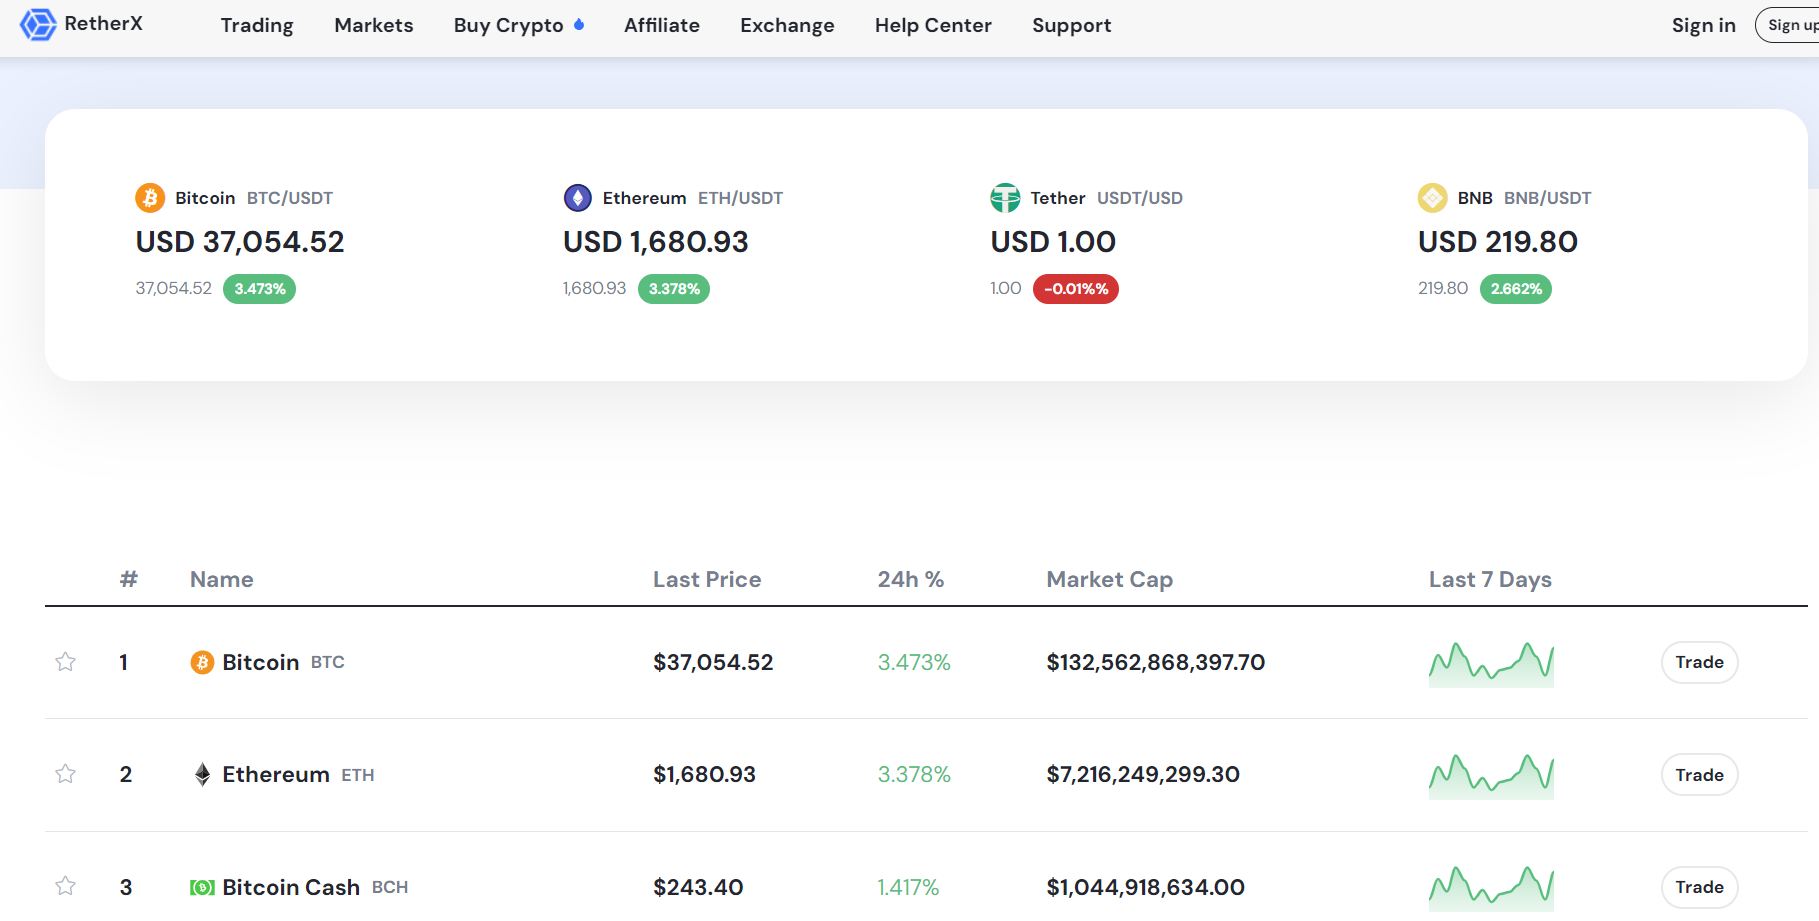
Task: Click the ETH/USDT pair label
Action: [x=740, y=198]
